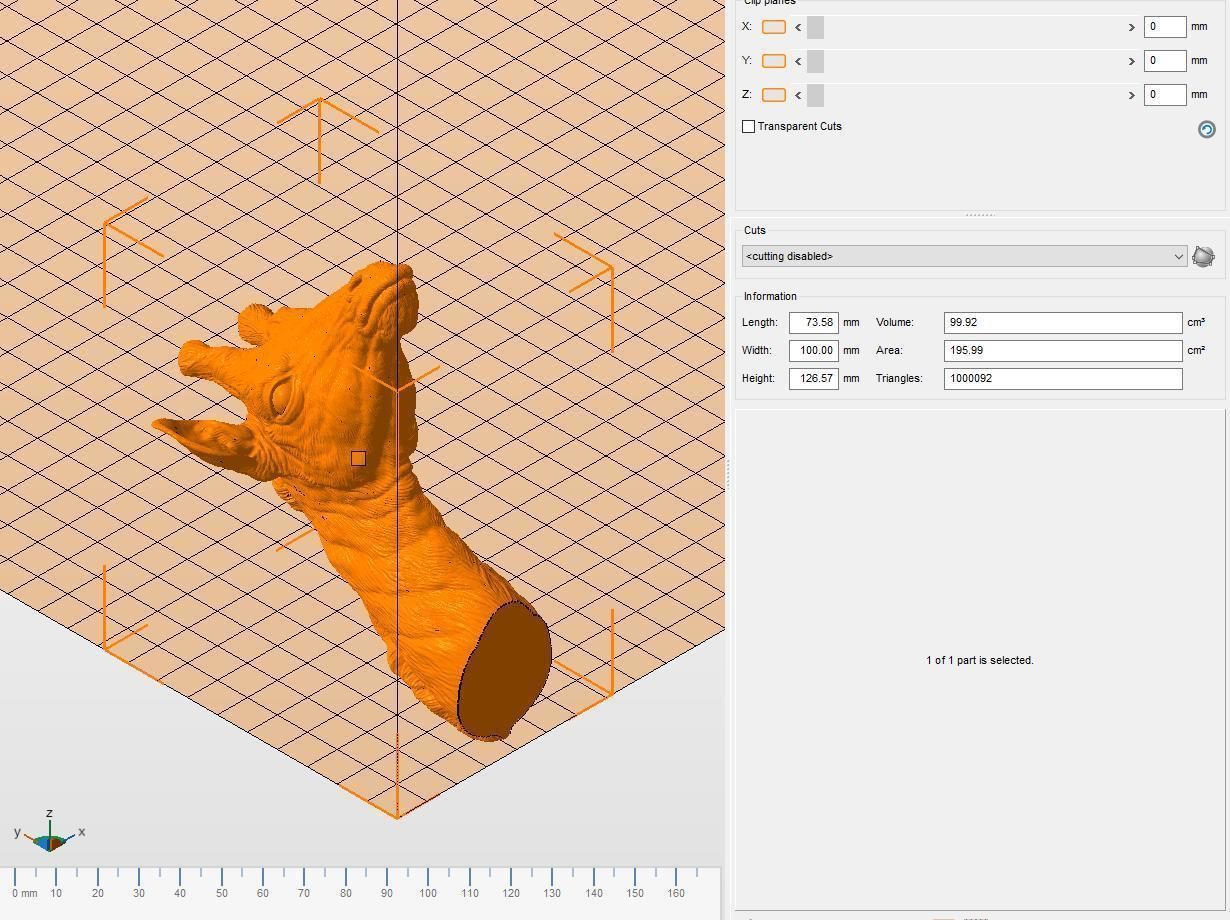Click the reset clip planes icon

tap(1206, 129)
